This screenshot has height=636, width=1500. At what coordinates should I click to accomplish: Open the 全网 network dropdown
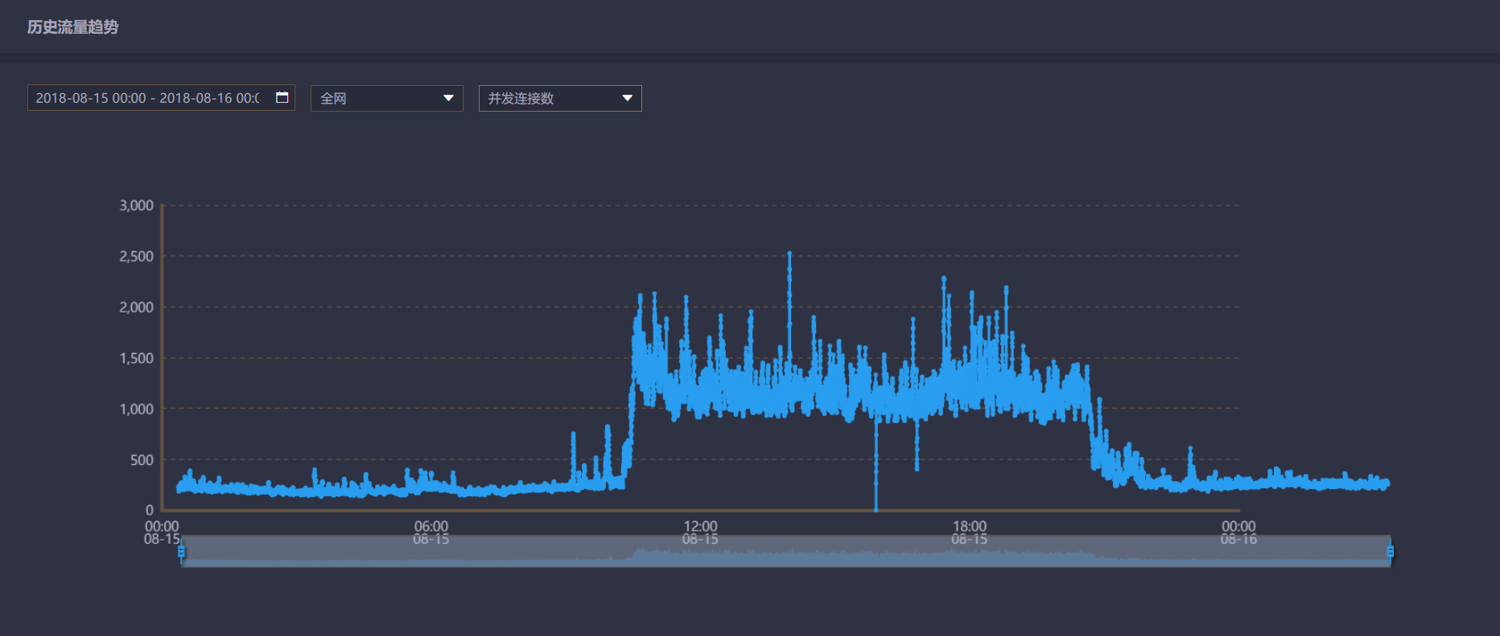point(386,98)
